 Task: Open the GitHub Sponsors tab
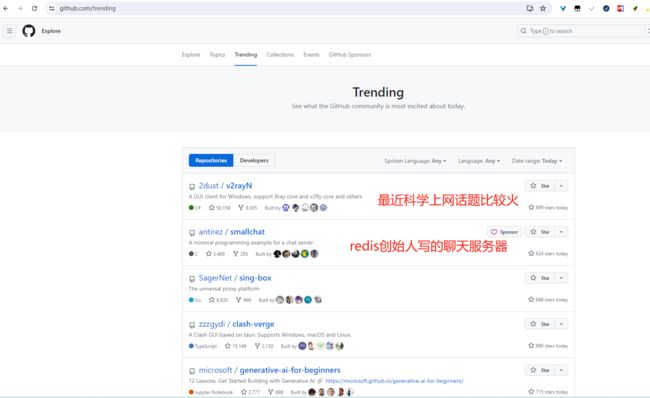pyautogui.click(x=350, y=55)
